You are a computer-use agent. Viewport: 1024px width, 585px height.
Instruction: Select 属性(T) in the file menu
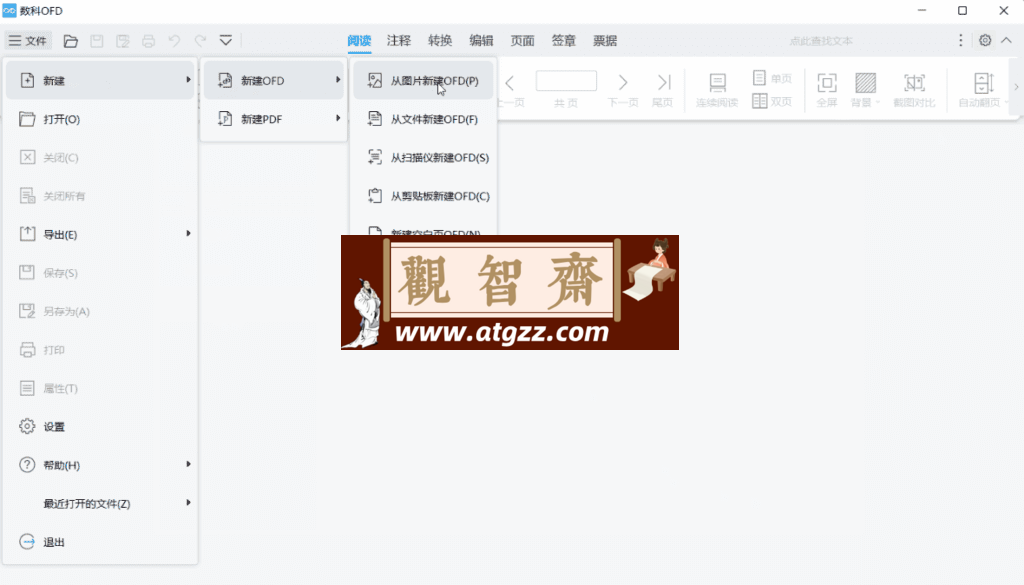click(101, 388)
